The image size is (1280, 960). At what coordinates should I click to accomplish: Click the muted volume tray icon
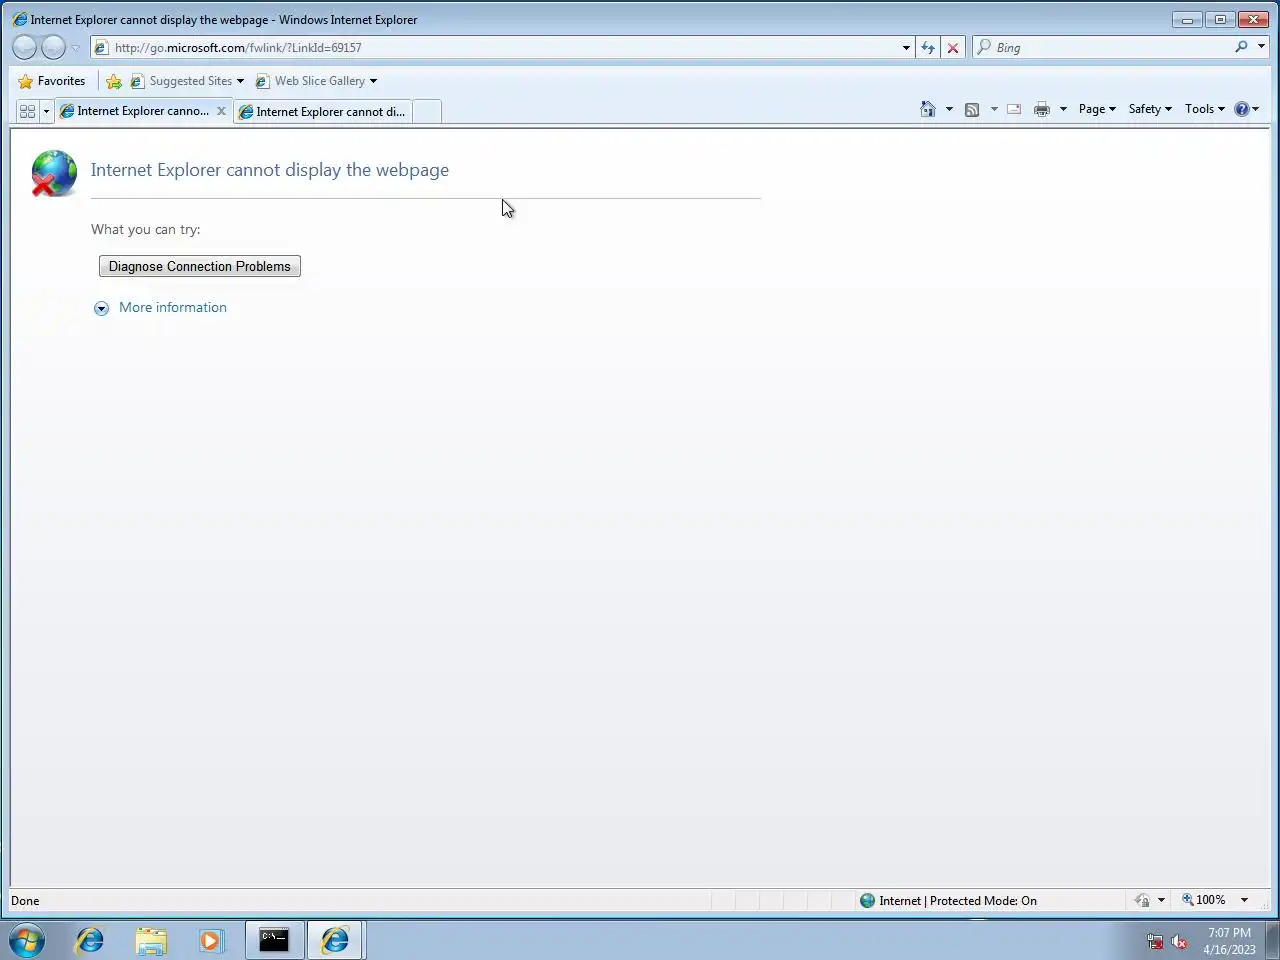click(x=1179, y=941)
